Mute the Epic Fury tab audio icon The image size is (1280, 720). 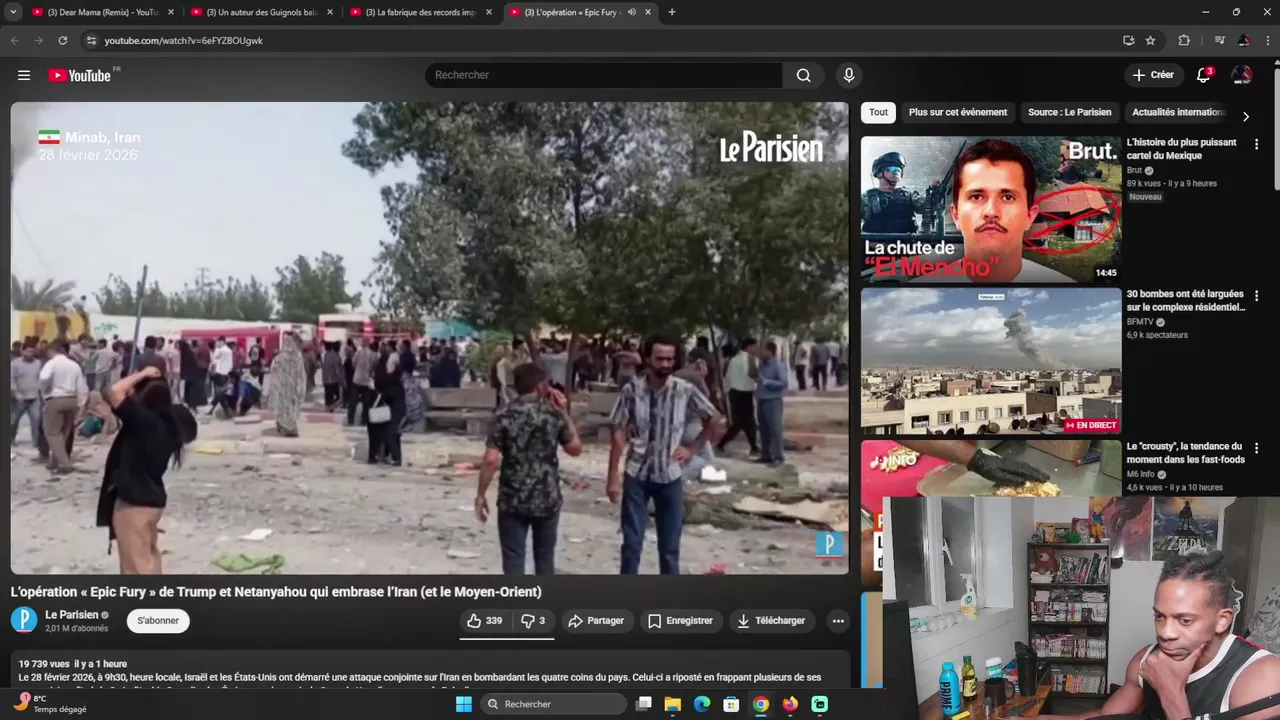[x=632, y=12]
